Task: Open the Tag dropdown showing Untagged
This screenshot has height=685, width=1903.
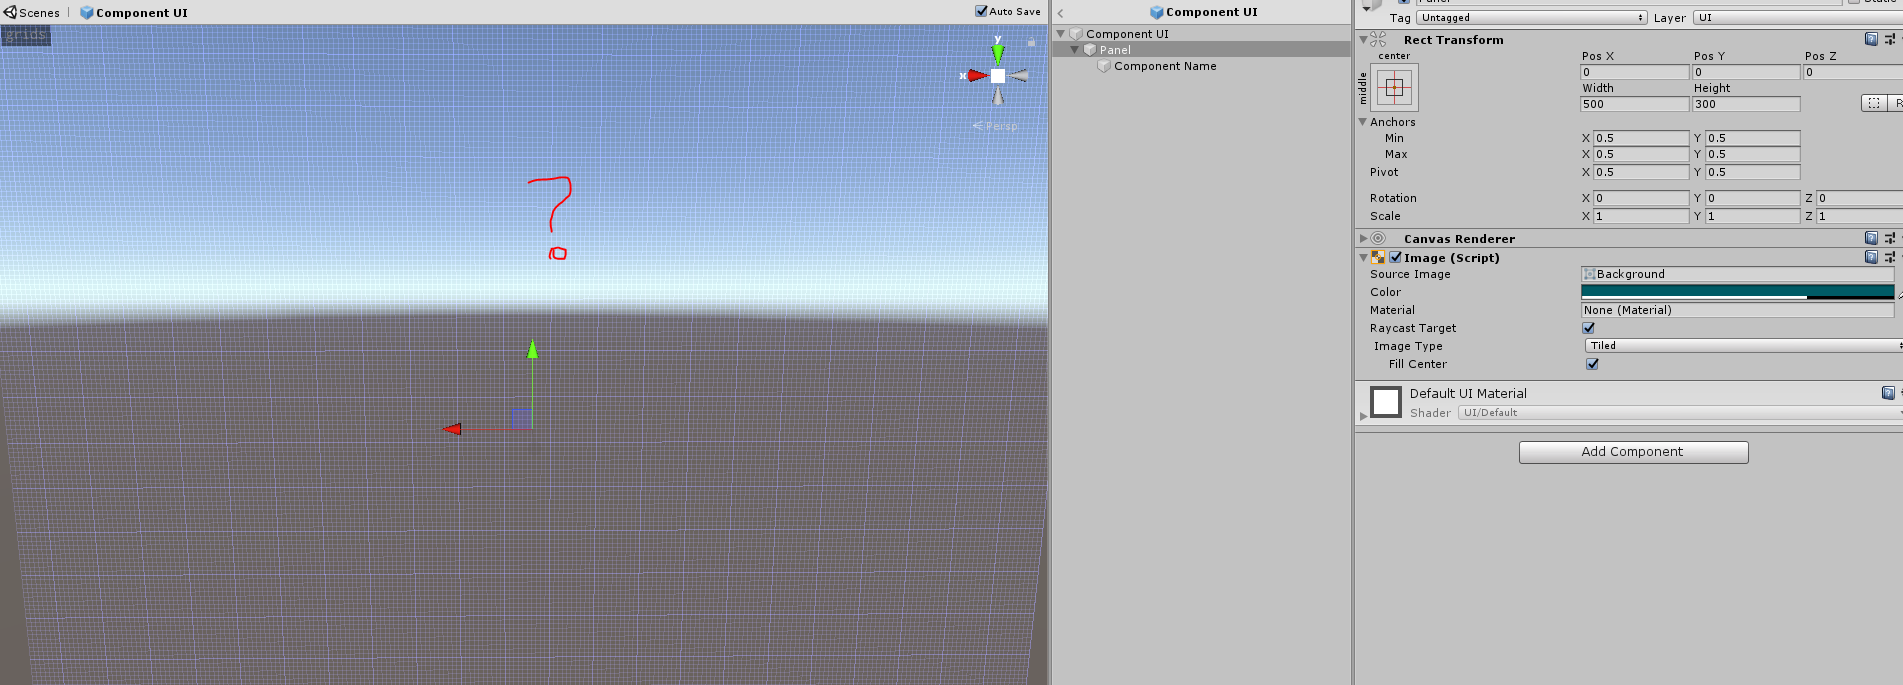Action: click(x=1532, y=18)
